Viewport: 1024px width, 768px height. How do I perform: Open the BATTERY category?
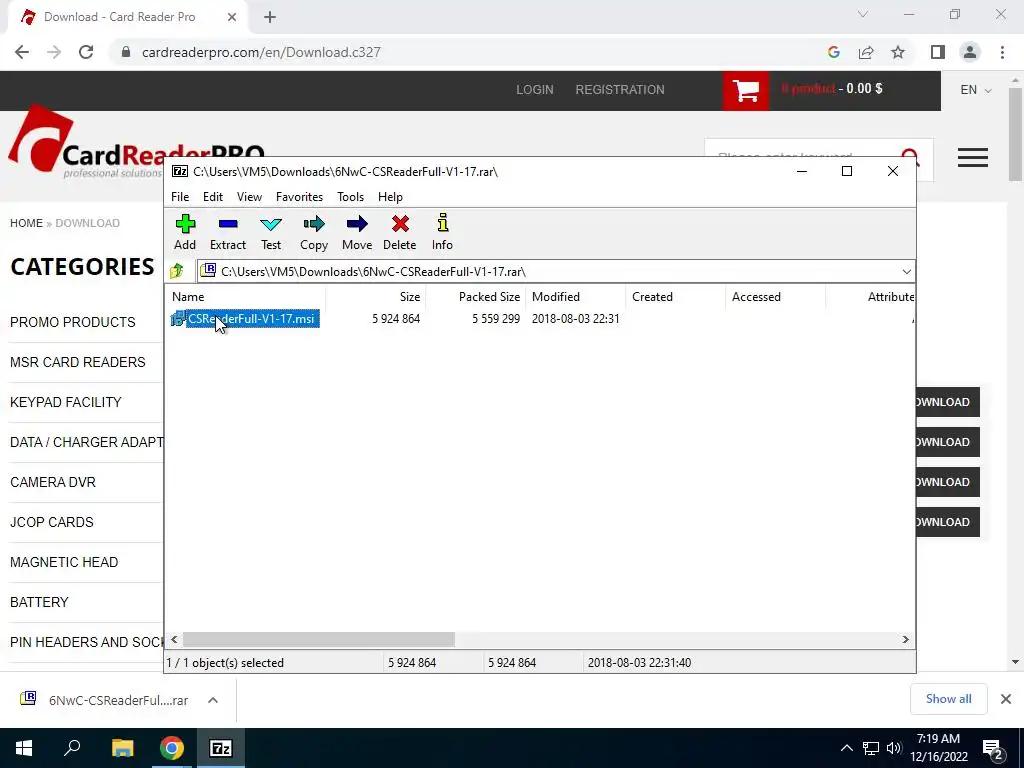coord(39,601)
